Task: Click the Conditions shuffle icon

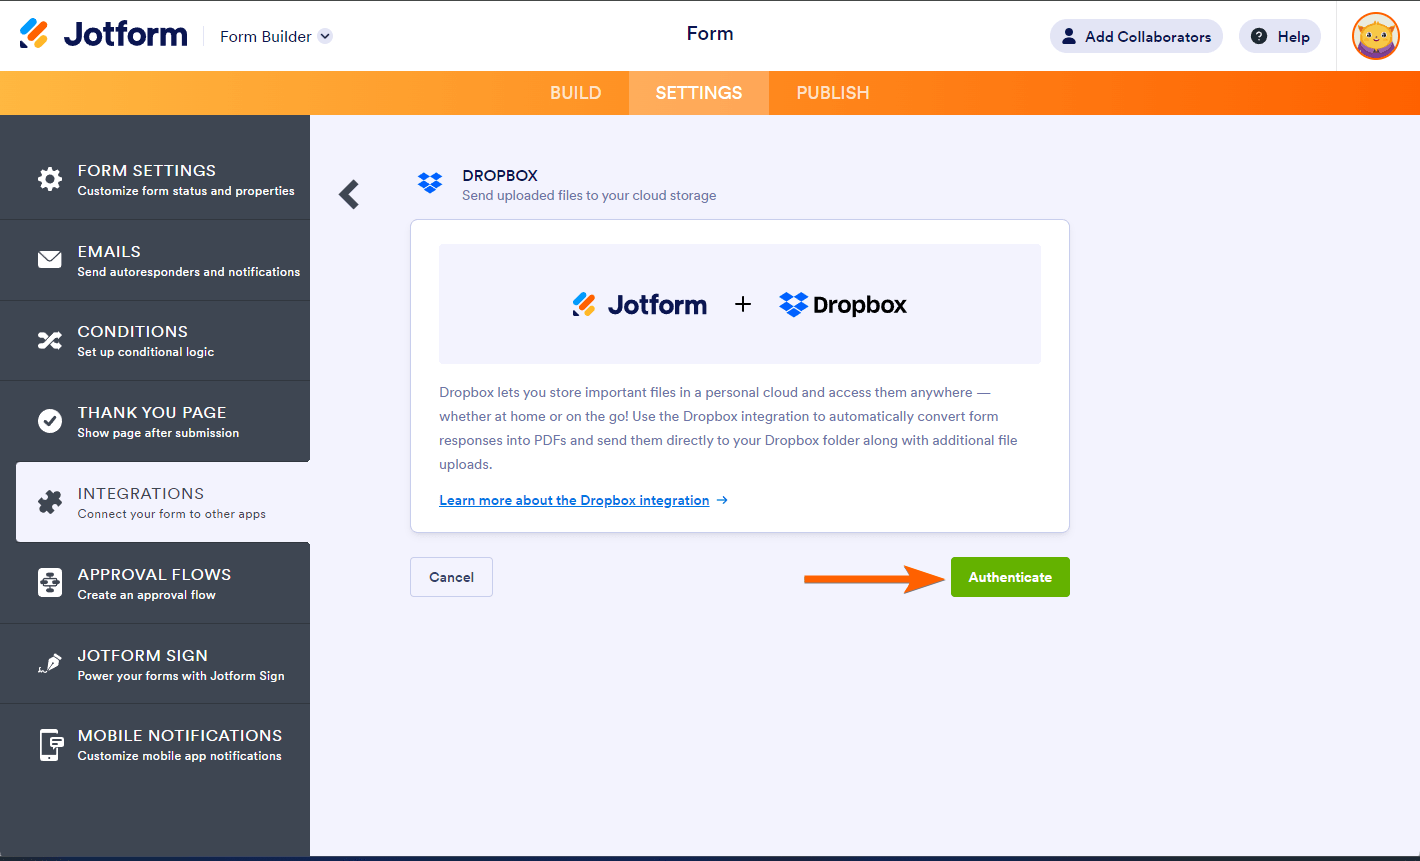Action: [50, 341]
